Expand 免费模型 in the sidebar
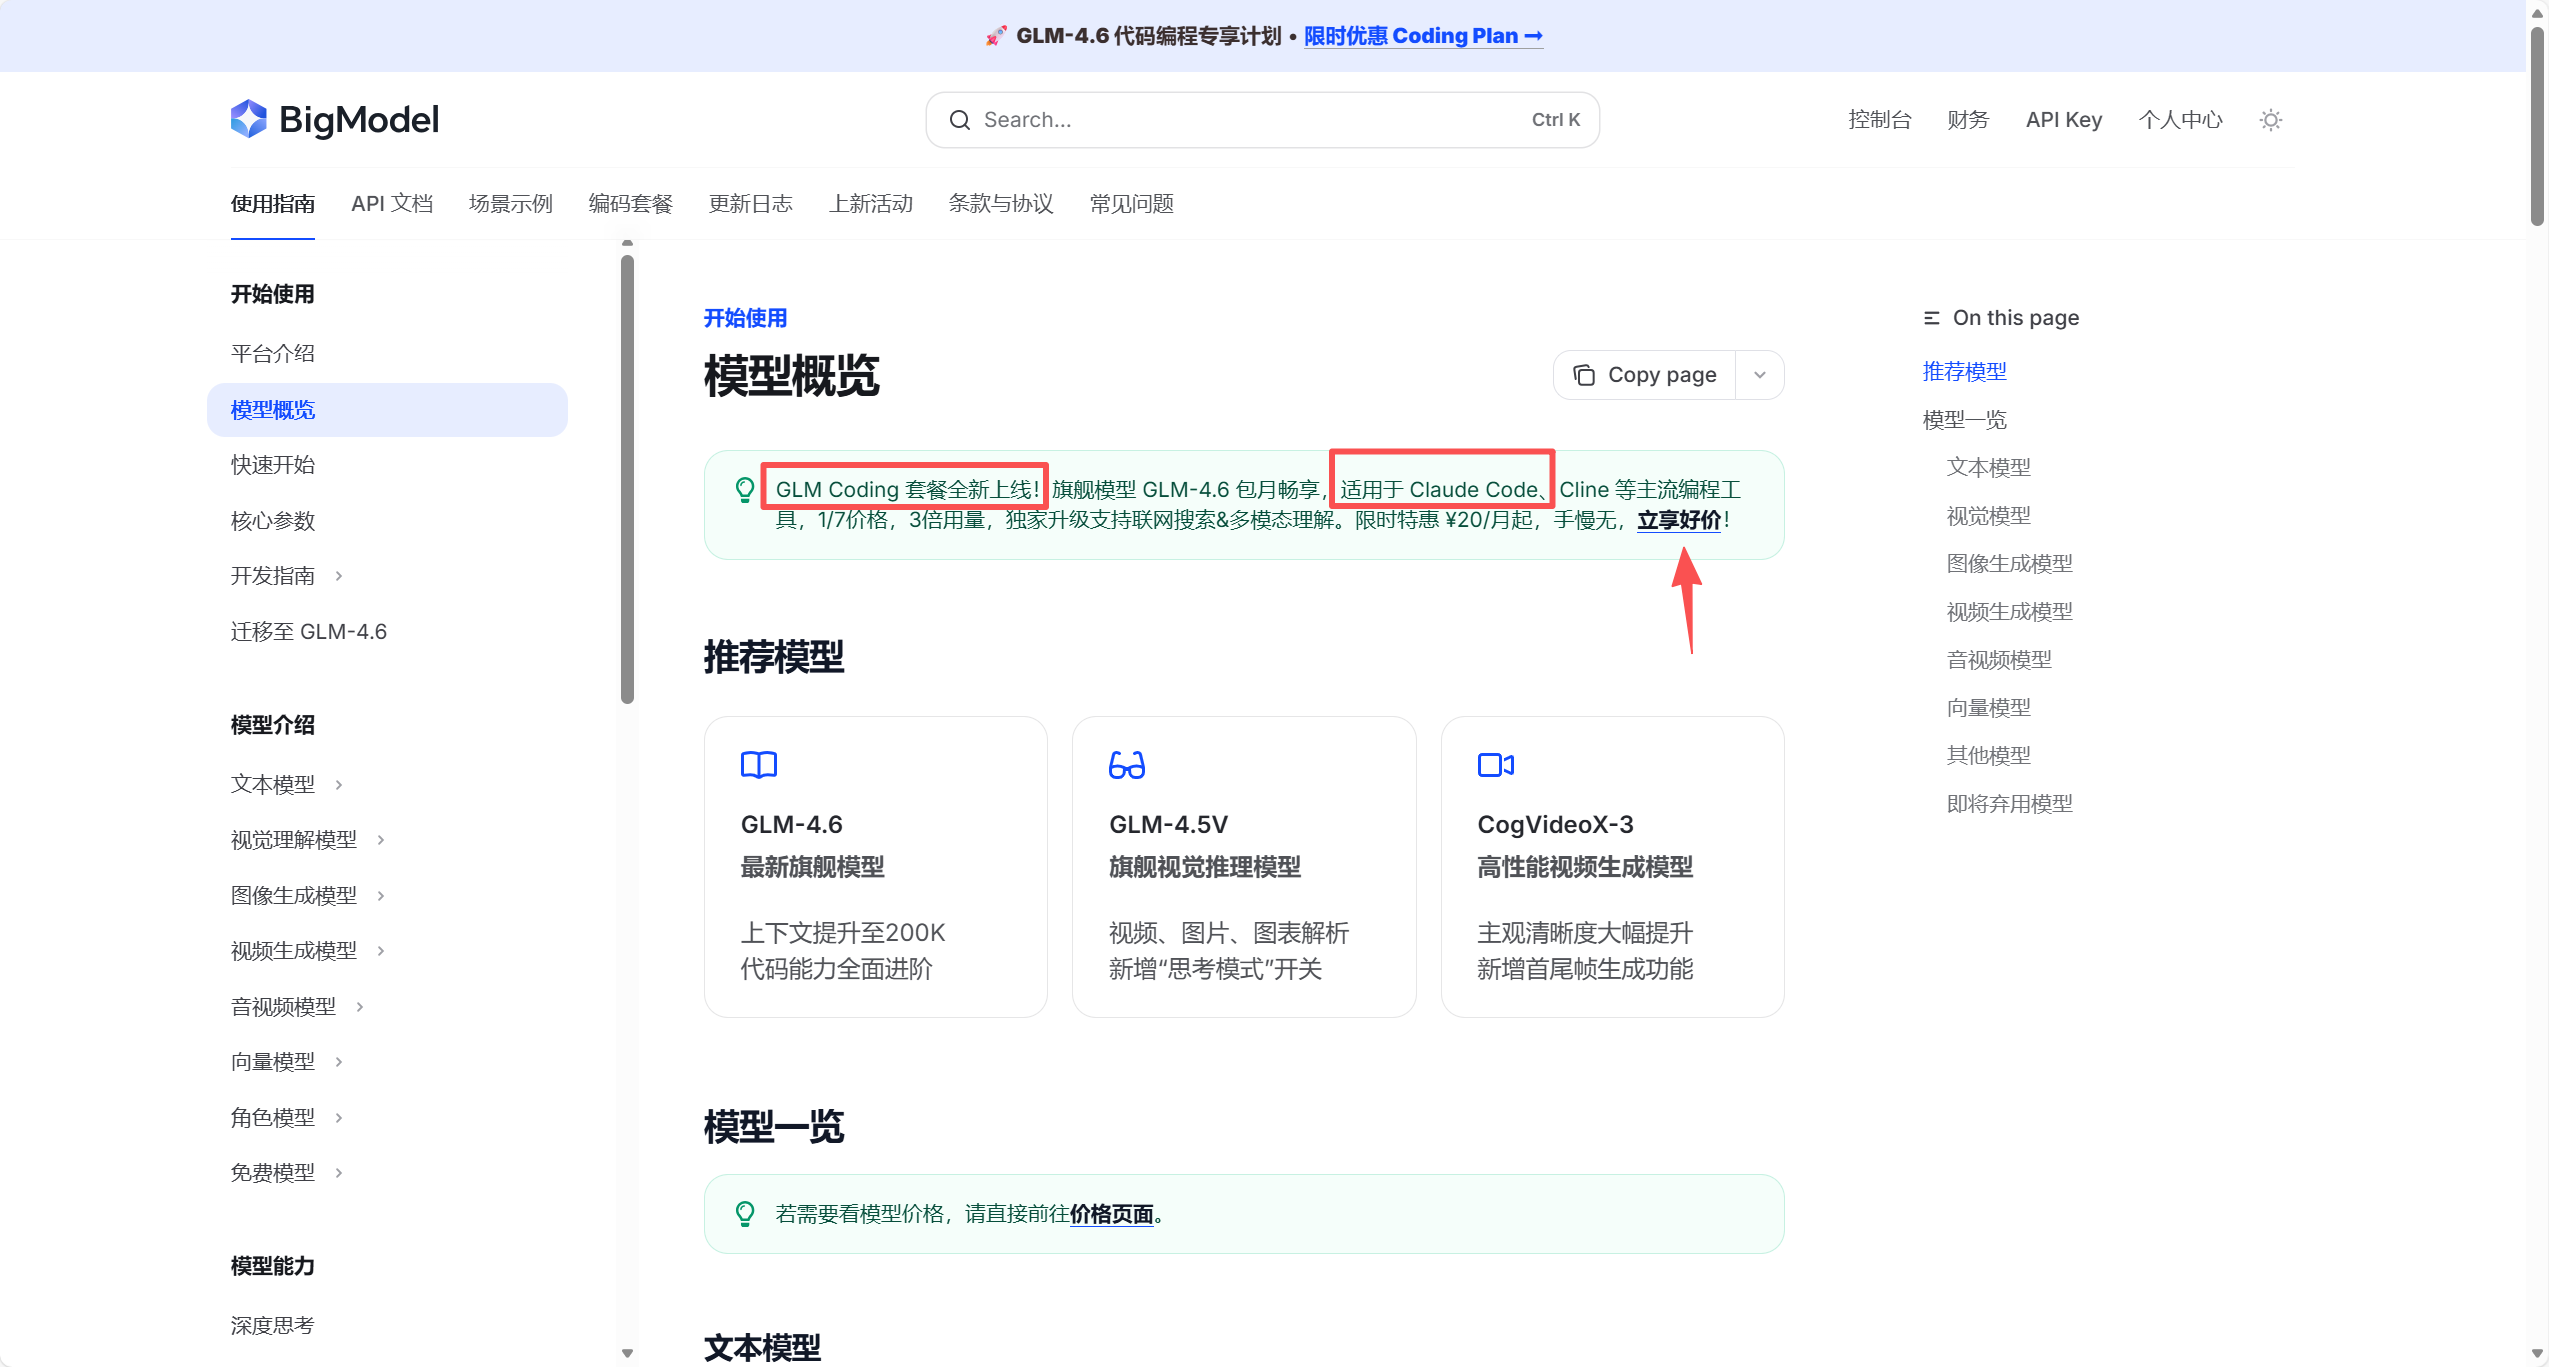The width and height of the screenshot is (2549, 1367). pyautogui.click(x=339, y=1173)
